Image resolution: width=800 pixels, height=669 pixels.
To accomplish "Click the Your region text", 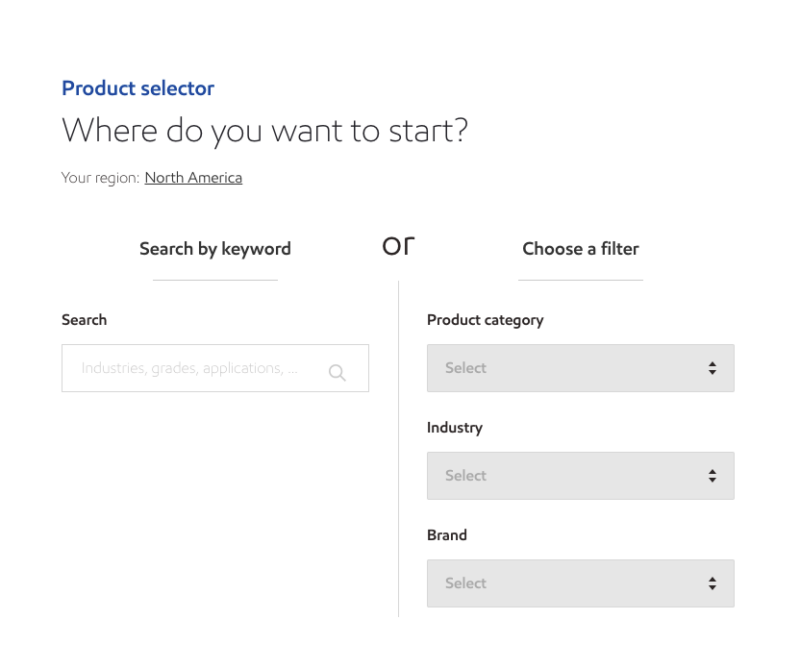I will (x=101, y=178).
